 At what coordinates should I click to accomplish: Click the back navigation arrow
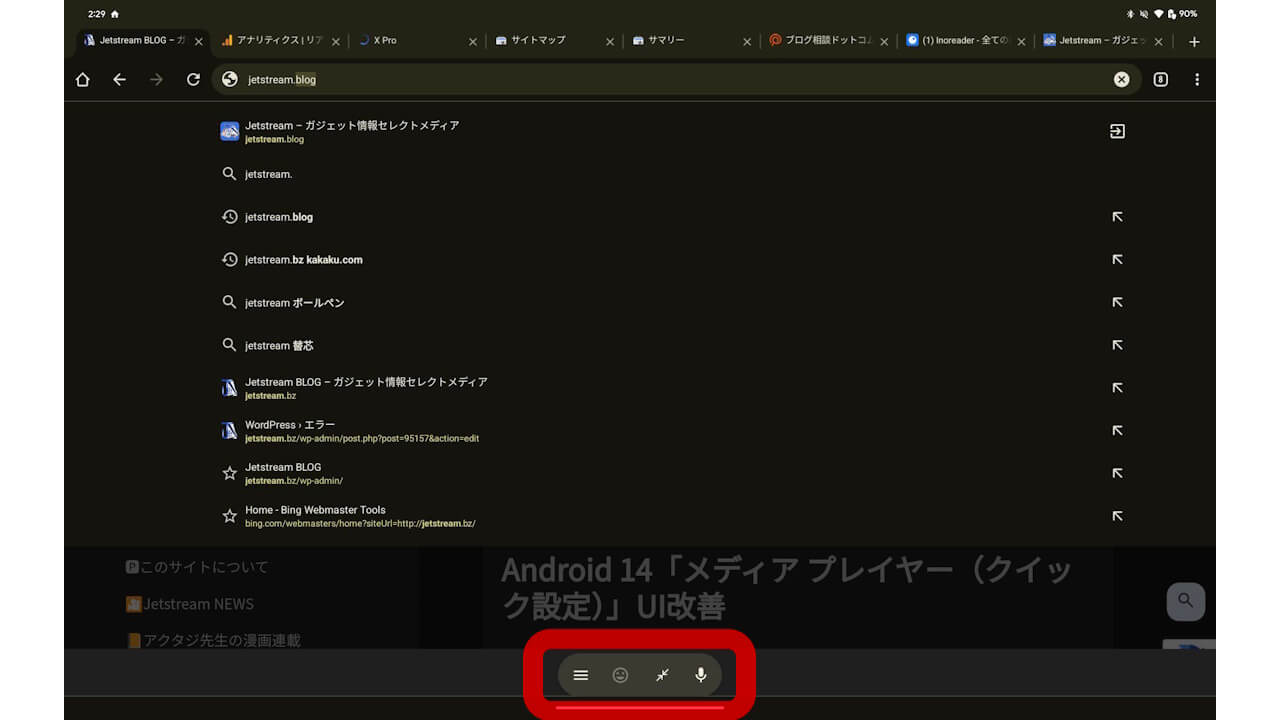point(120,80)
